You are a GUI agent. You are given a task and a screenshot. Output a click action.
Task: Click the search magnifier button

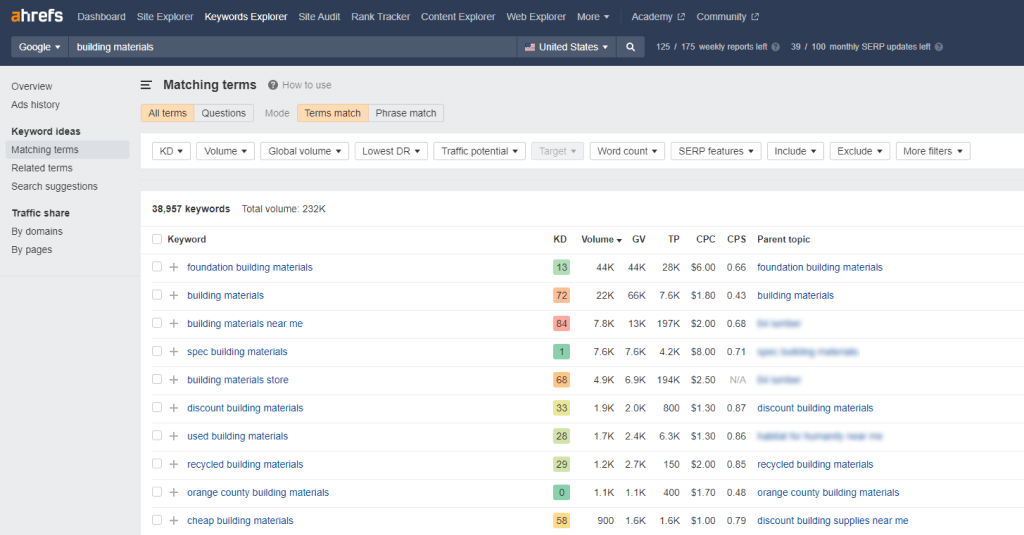(x=630, y=47)
